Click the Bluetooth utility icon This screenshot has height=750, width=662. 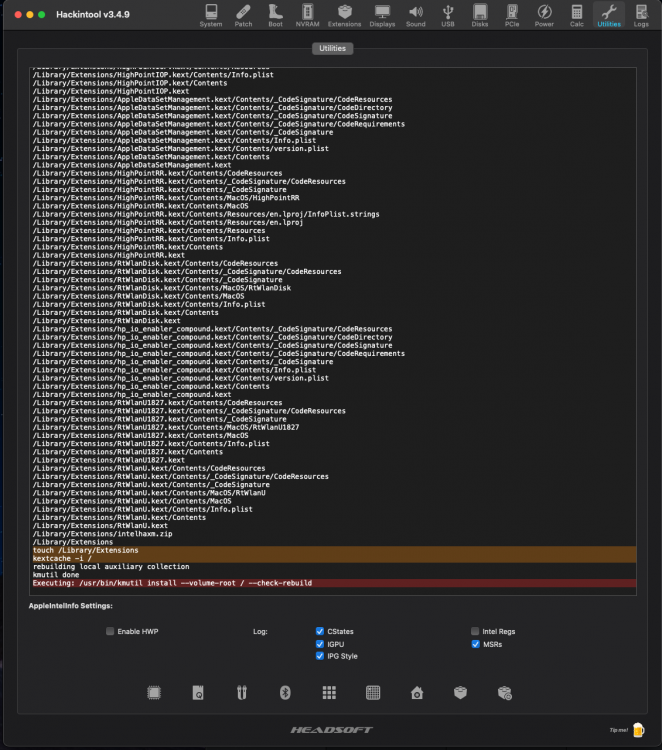click(x=286, y=693)
